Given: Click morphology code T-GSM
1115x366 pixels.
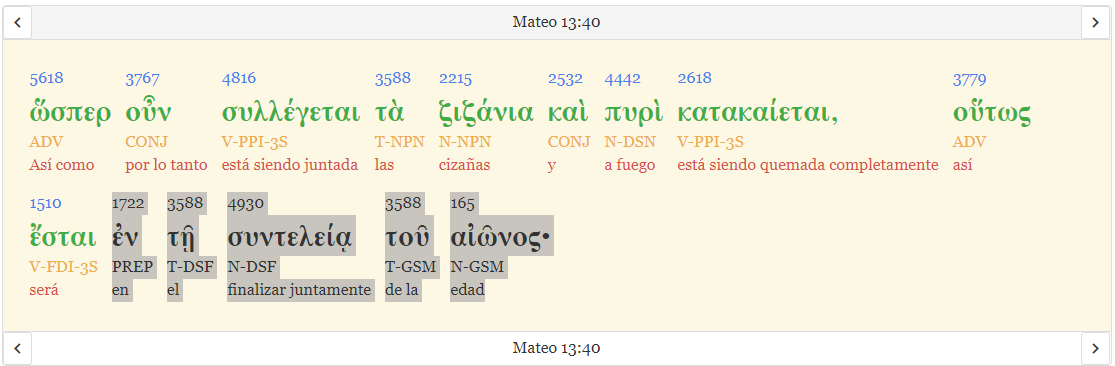Looking at the screenshot, I should click(x=410, y=268).
